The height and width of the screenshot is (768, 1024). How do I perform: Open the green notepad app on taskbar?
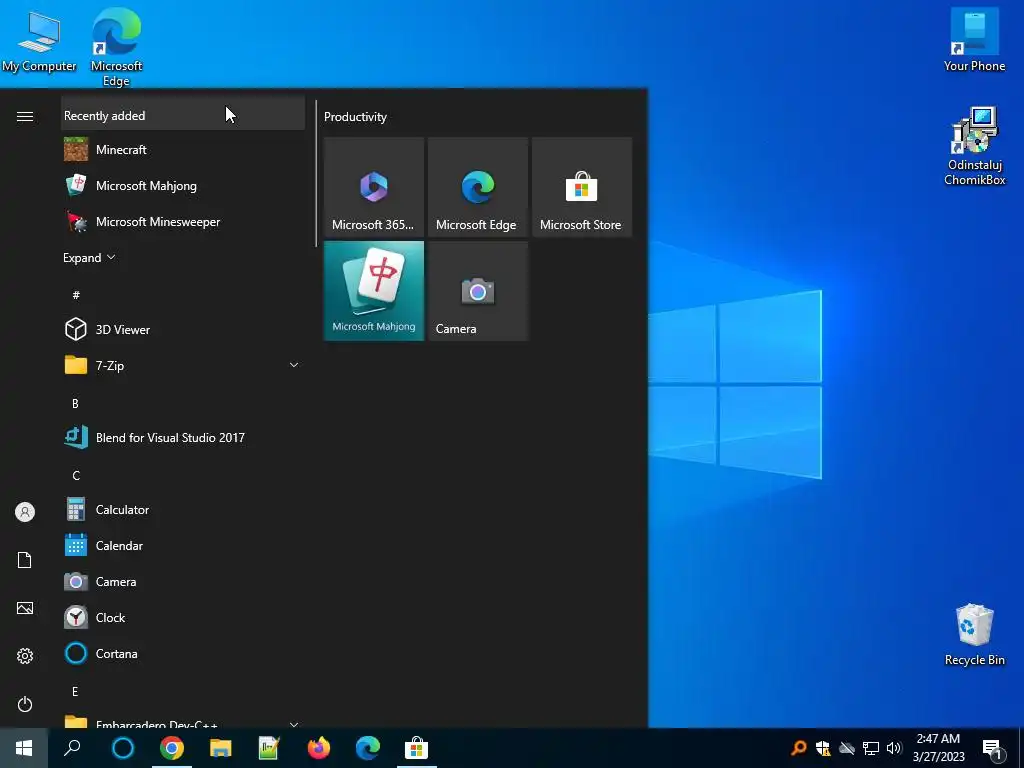(269, 748)
